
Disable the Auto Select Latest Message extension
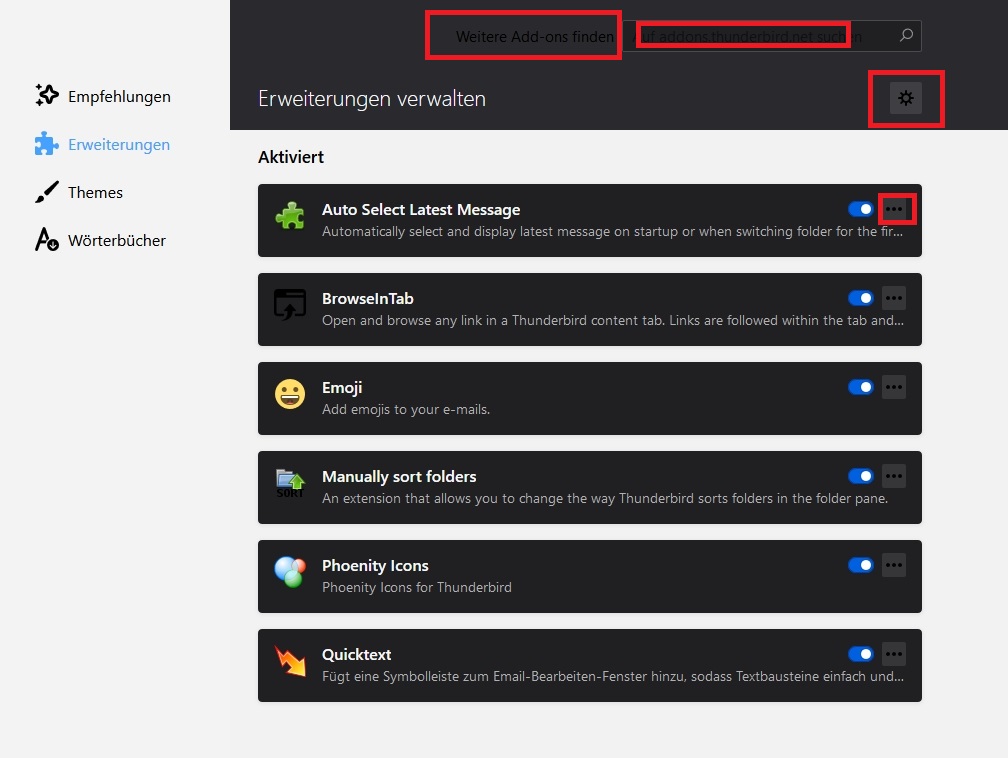(x=861, y=209)
